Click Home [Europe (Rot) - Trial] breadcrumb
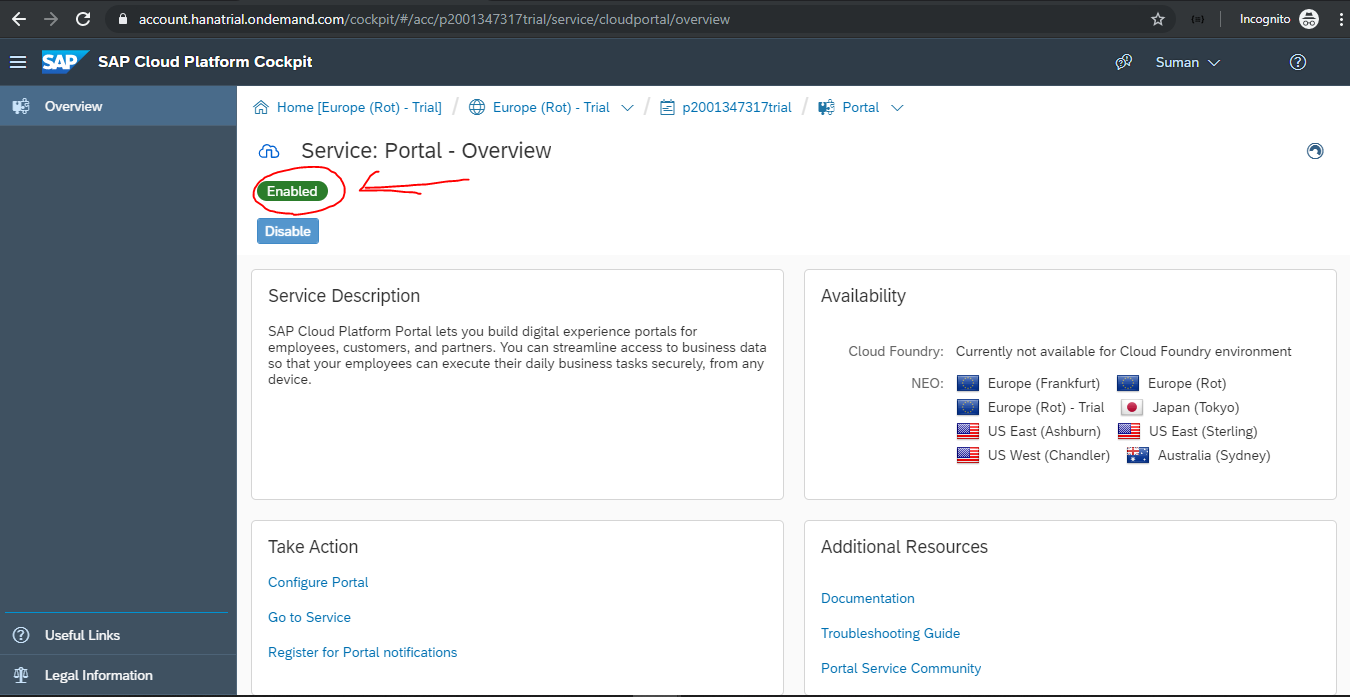Viewport: 1350px width, 697px height. [x=359, y=107]
